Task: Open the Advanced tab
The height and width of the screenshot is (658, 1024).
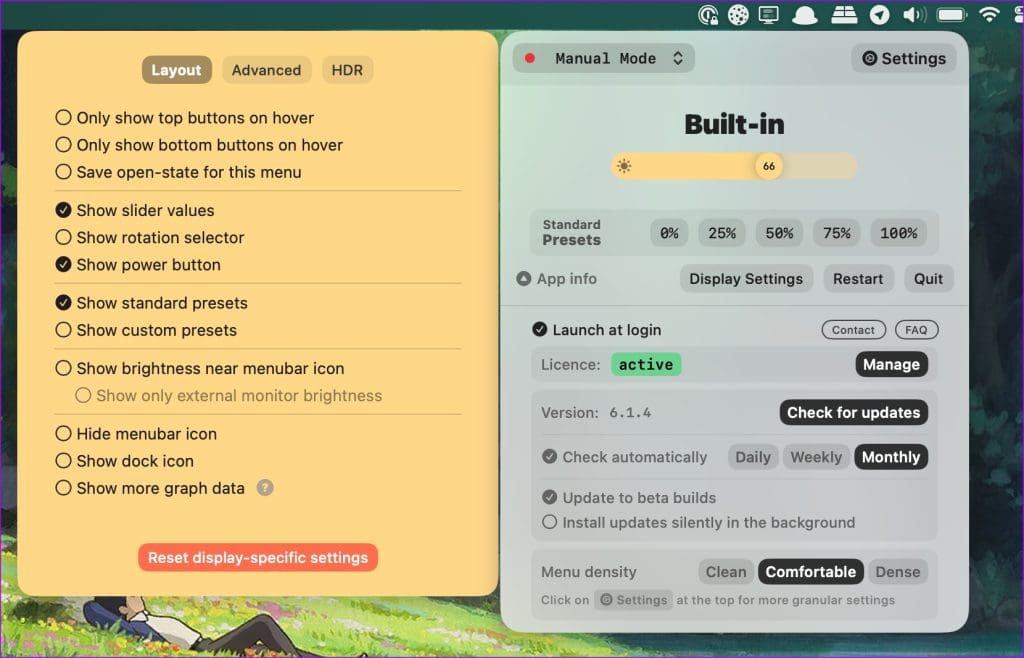Action: tap(266, 70)
